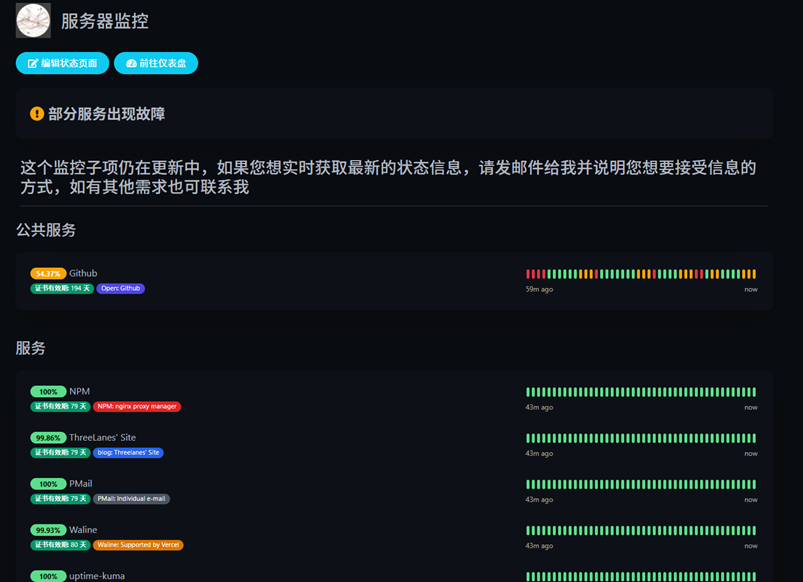Click the 99.93% uptime badge for Waline
This screenshot has width=803, height=582.
48,530
